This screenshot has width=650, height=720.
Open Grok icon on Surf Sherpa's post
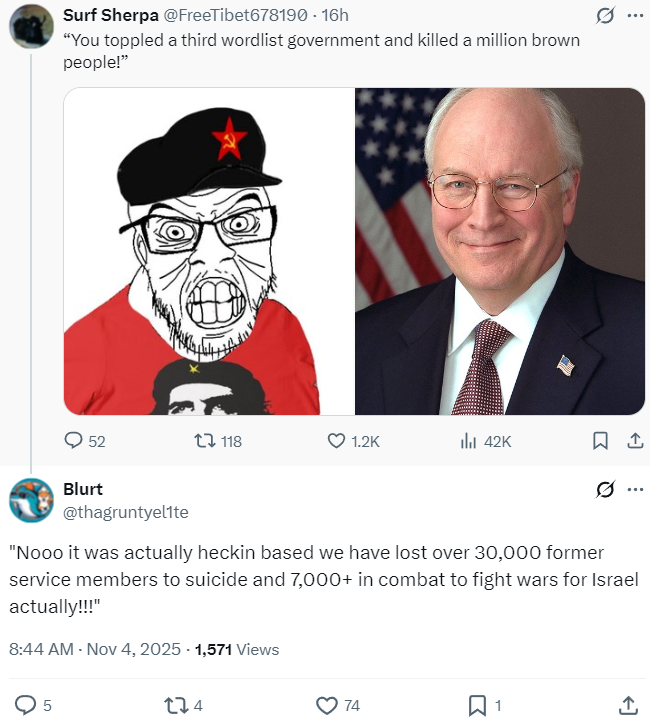605,16
